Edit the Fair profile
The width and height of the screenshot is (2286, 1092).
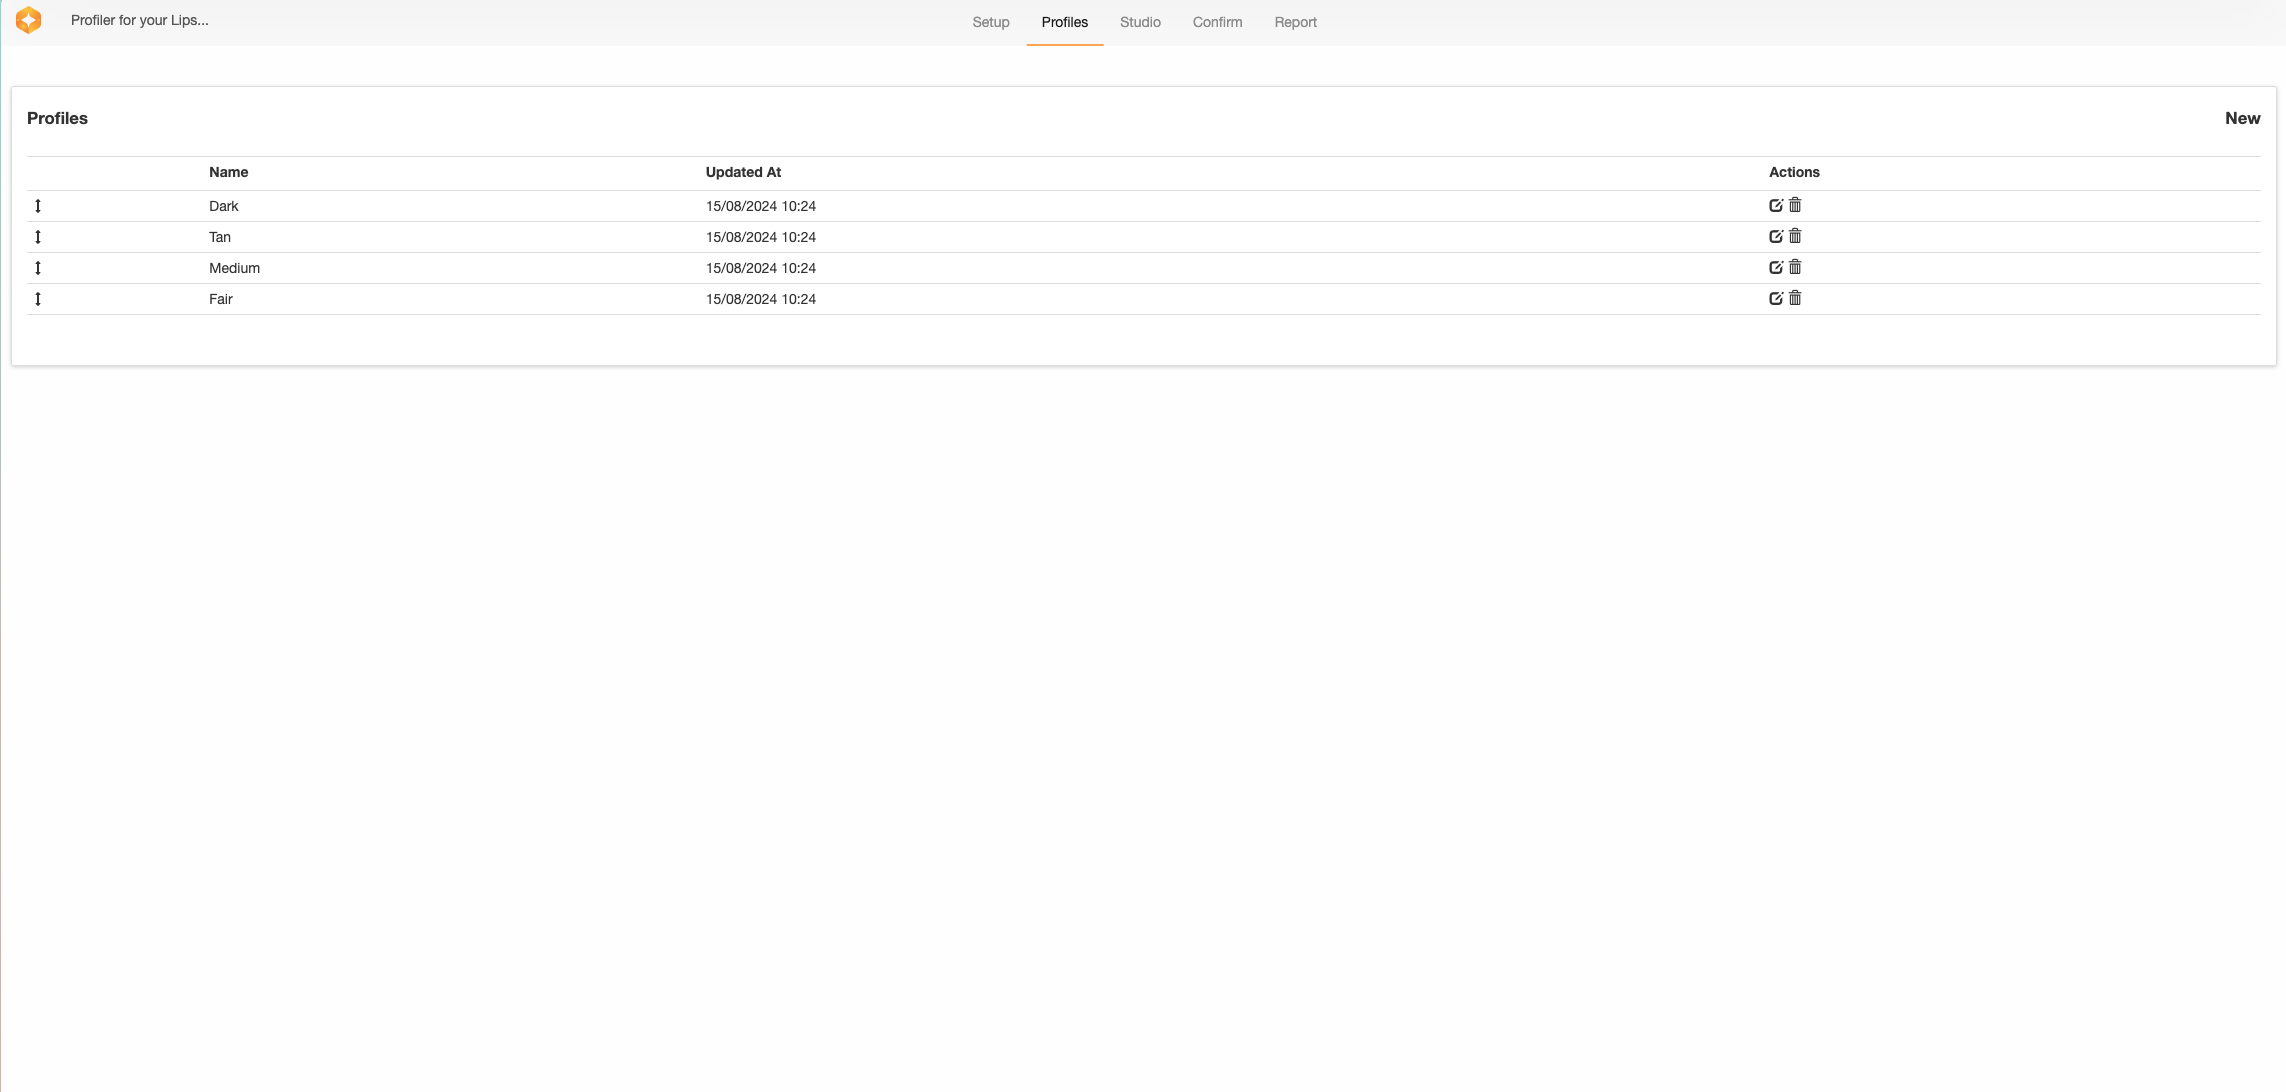coord(1775,298)
